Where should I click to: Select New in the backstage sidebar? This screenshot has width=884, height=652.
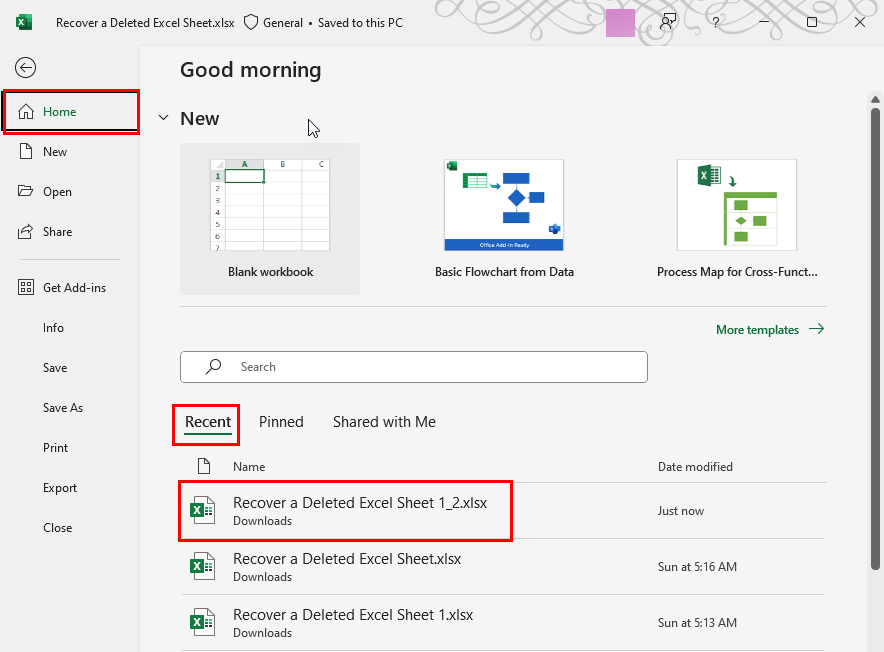(55, 152)
